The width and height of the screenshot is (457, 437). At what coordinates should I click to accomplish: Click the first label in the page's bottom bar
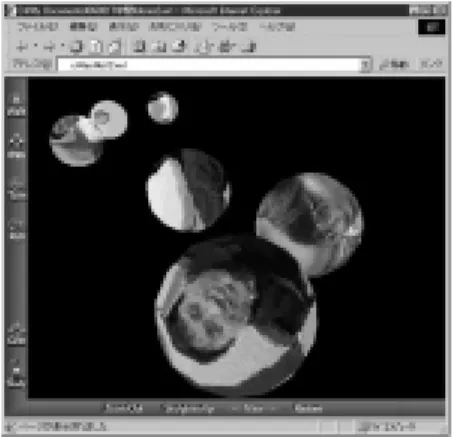(123, 408)
